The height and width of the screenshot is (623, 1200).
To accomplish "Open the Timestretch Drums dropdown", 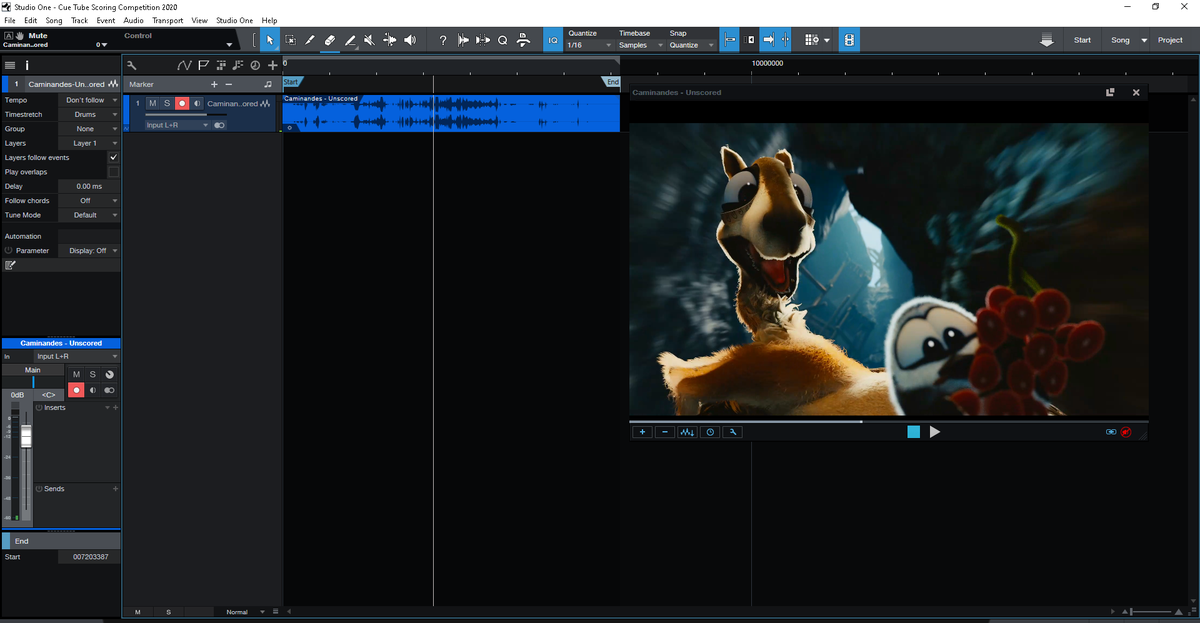I will point(89,115).
